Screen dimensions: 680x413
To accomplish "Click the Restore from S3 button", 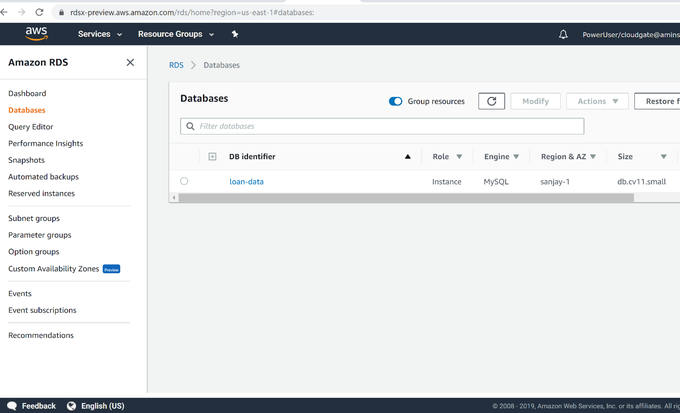I will tap(657, 101).
